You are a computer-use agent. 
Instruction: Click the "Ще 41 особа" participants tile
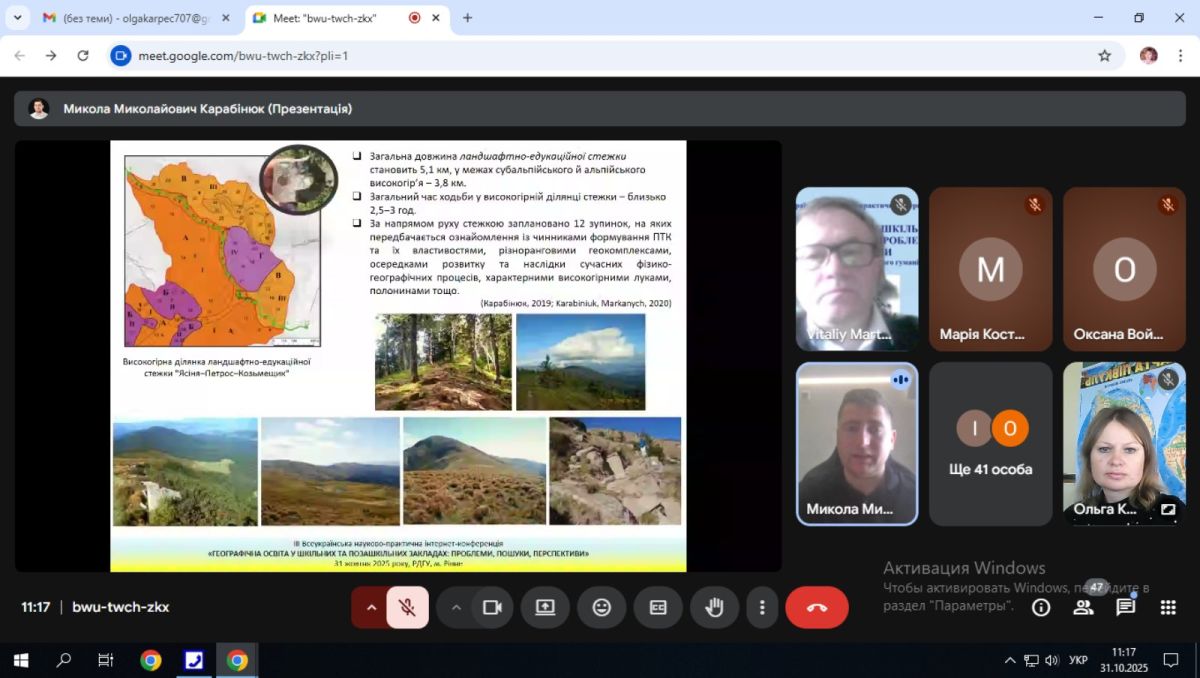click(x=990, y=444)
